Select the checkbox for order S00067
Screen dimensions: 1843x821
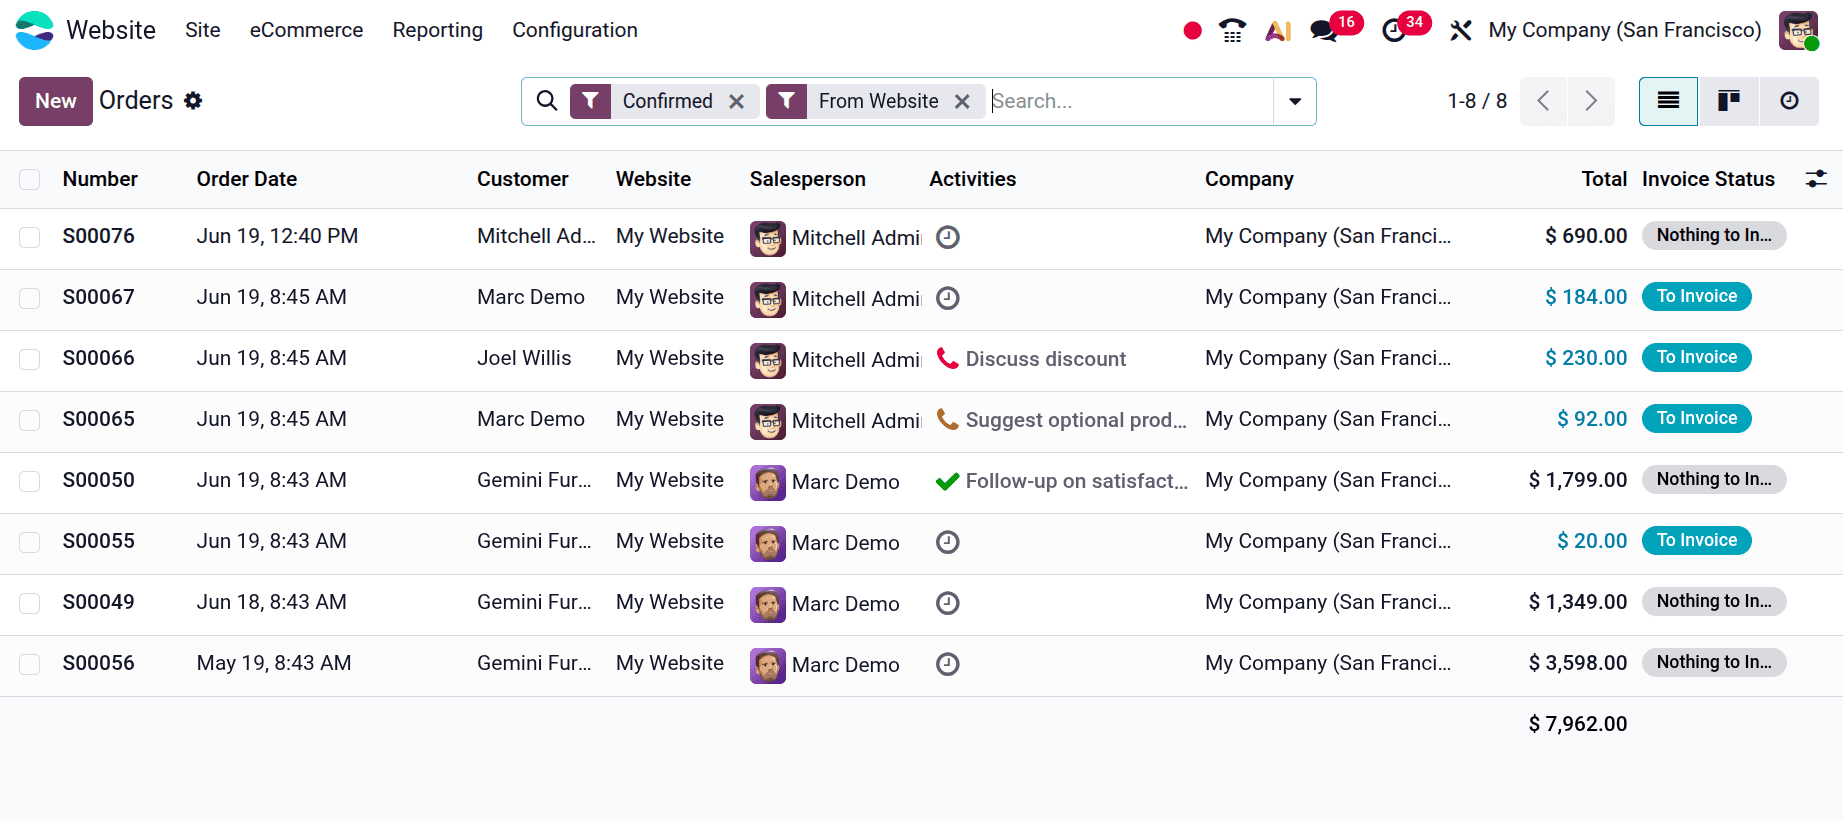[30, 298]
